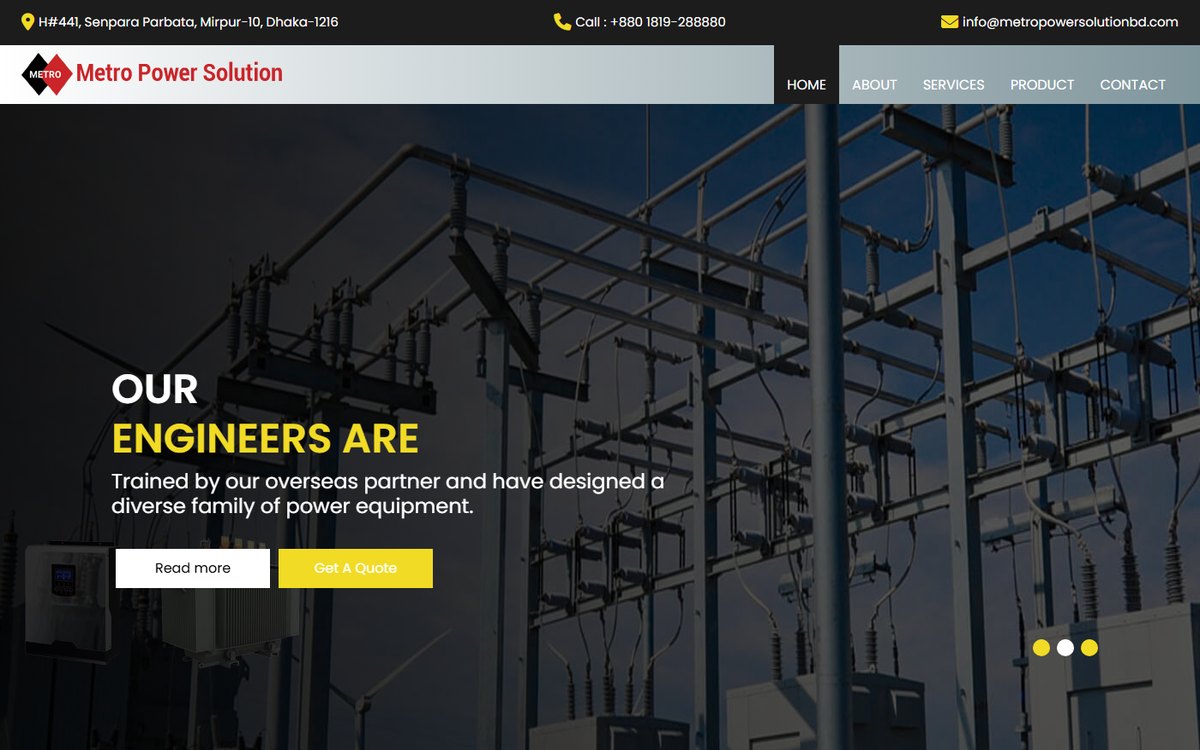The image size is (1200, 750).
Task: Open the Home menu item
Action: point(806,85)
